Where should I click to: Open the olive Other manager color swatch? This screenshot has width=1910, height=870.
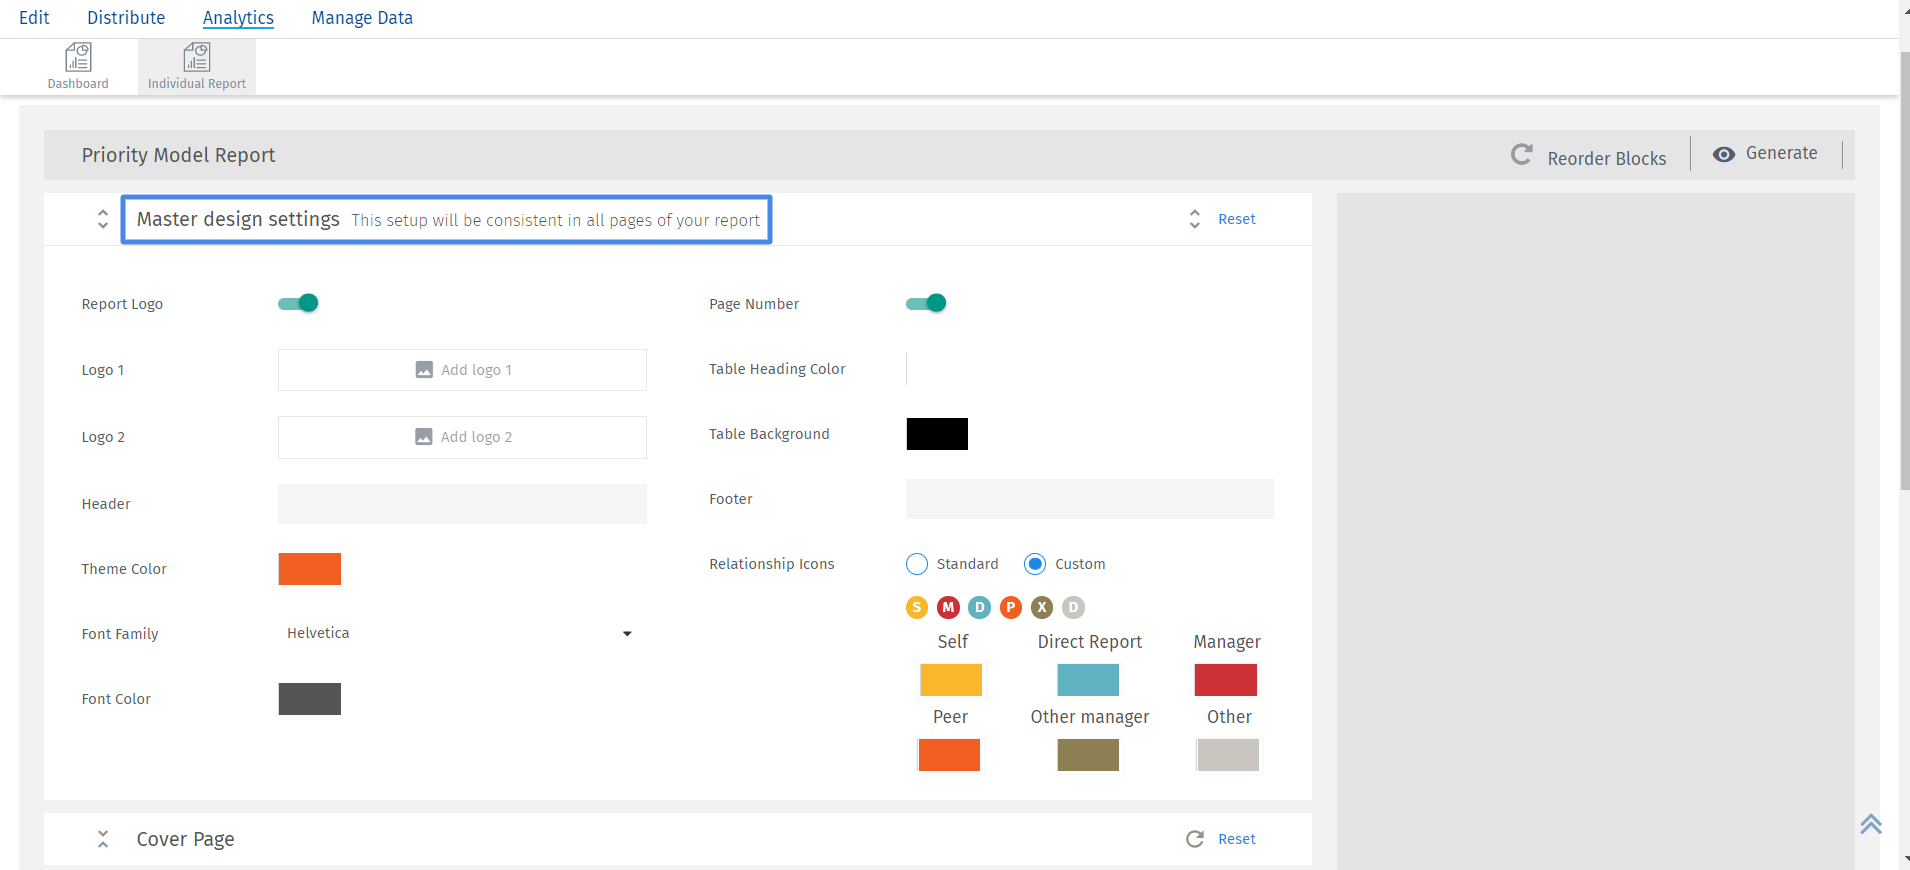click(x=1088, y=755)
